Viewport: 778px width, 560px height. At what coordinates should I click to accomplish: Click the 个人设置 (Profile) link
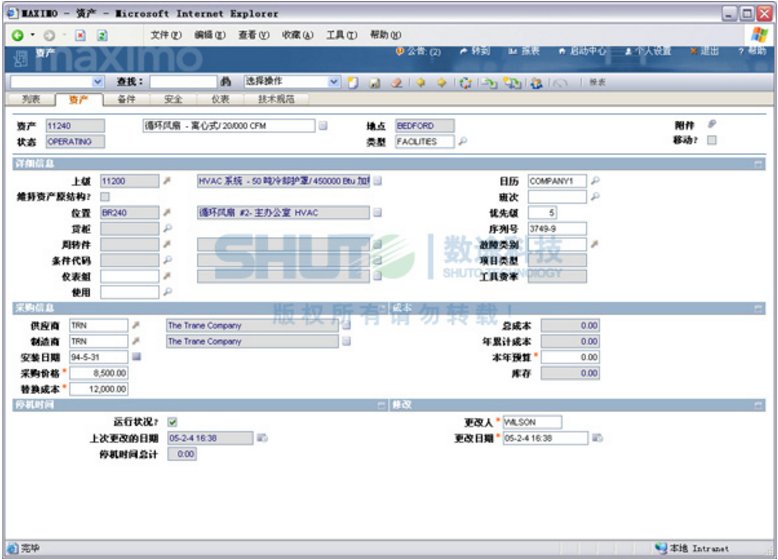tap(648, 51)
